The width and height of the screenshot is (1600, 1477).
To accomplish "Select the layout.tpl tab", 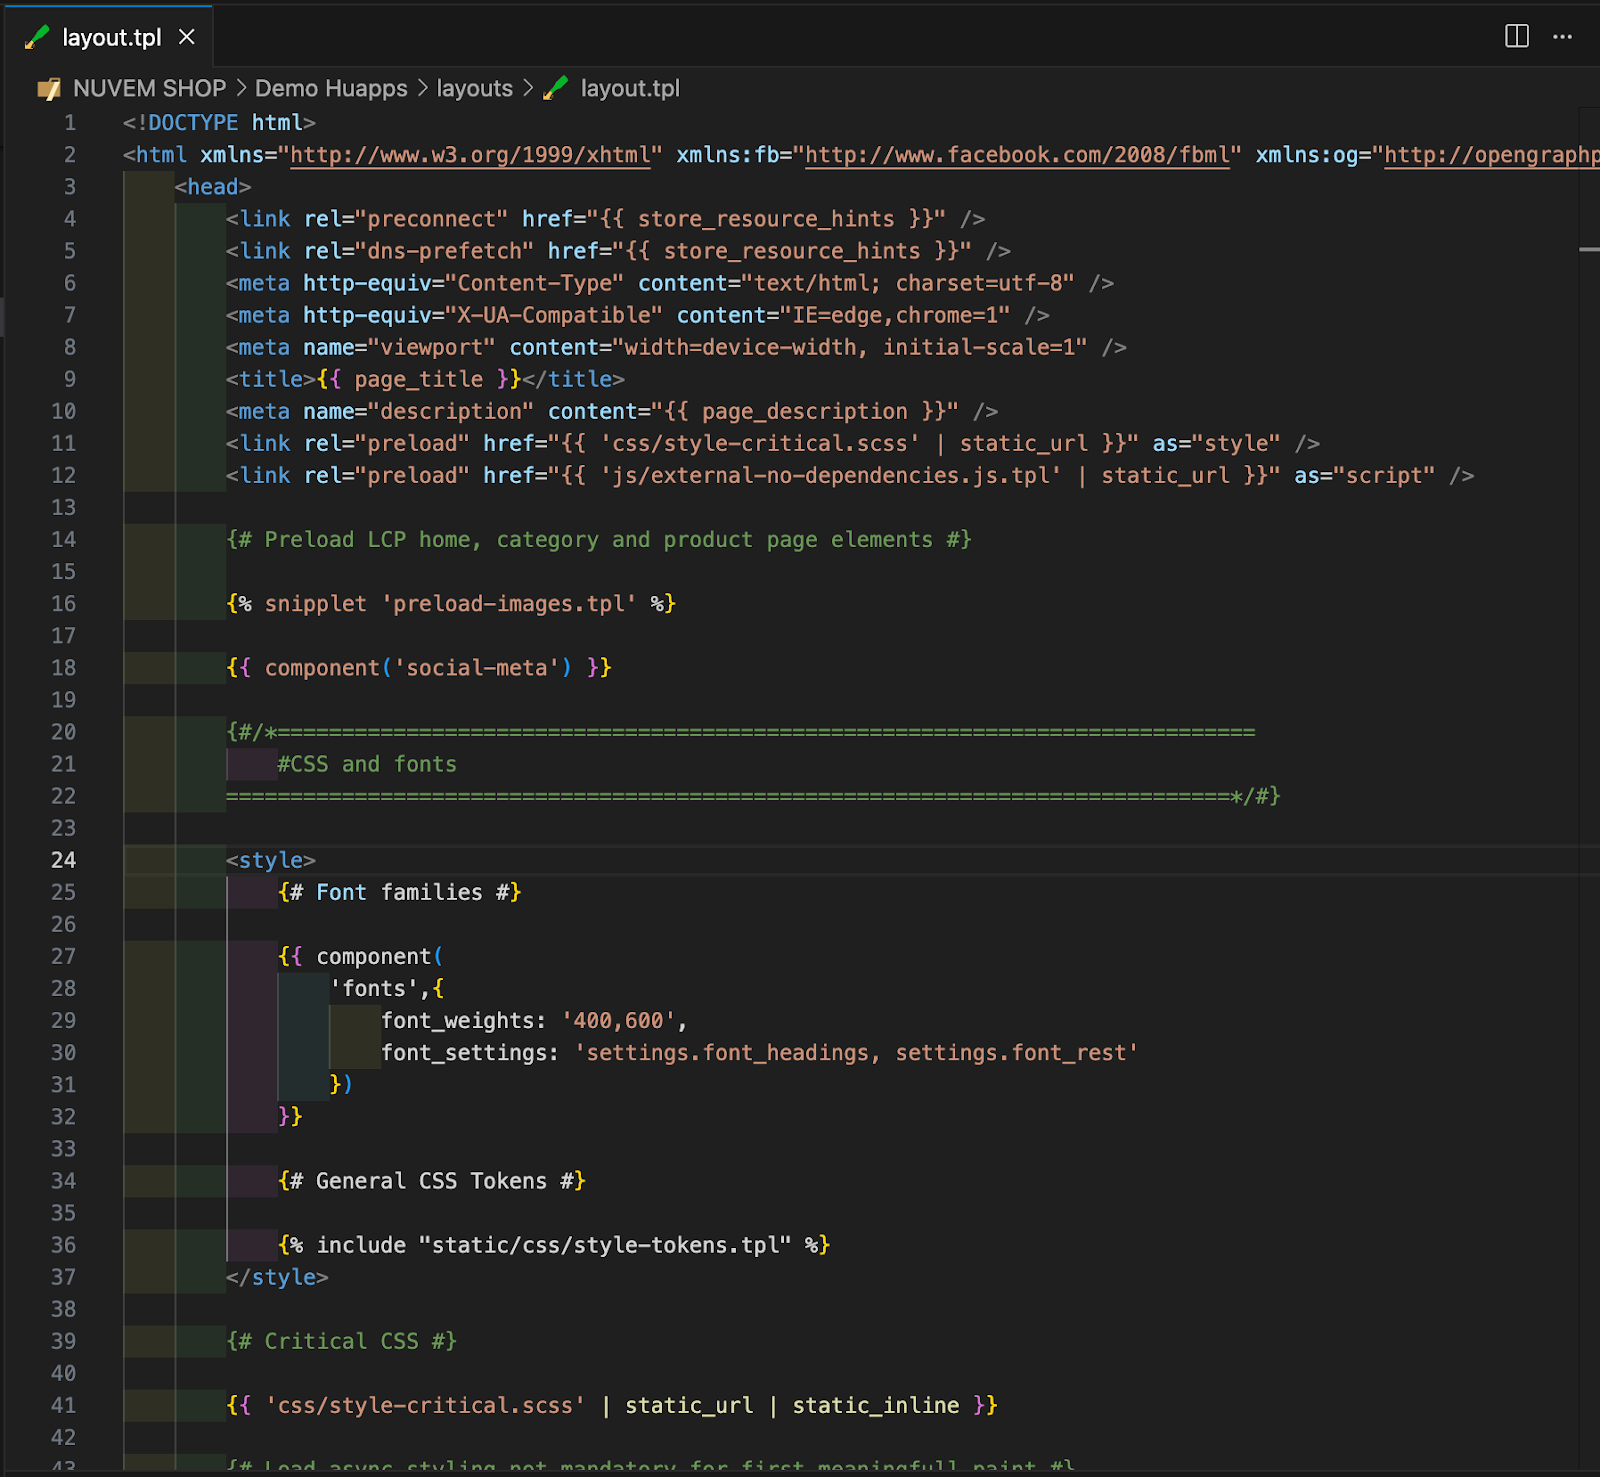I will [x=111, y=37].
